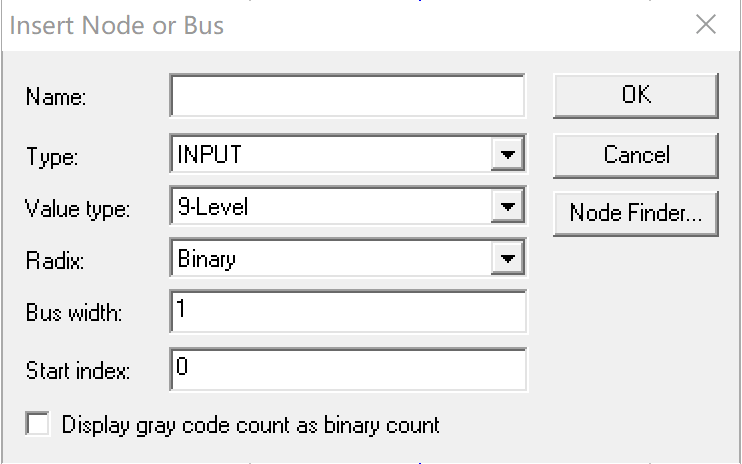Expand the Radix dropdown arrow

[508, 258]
